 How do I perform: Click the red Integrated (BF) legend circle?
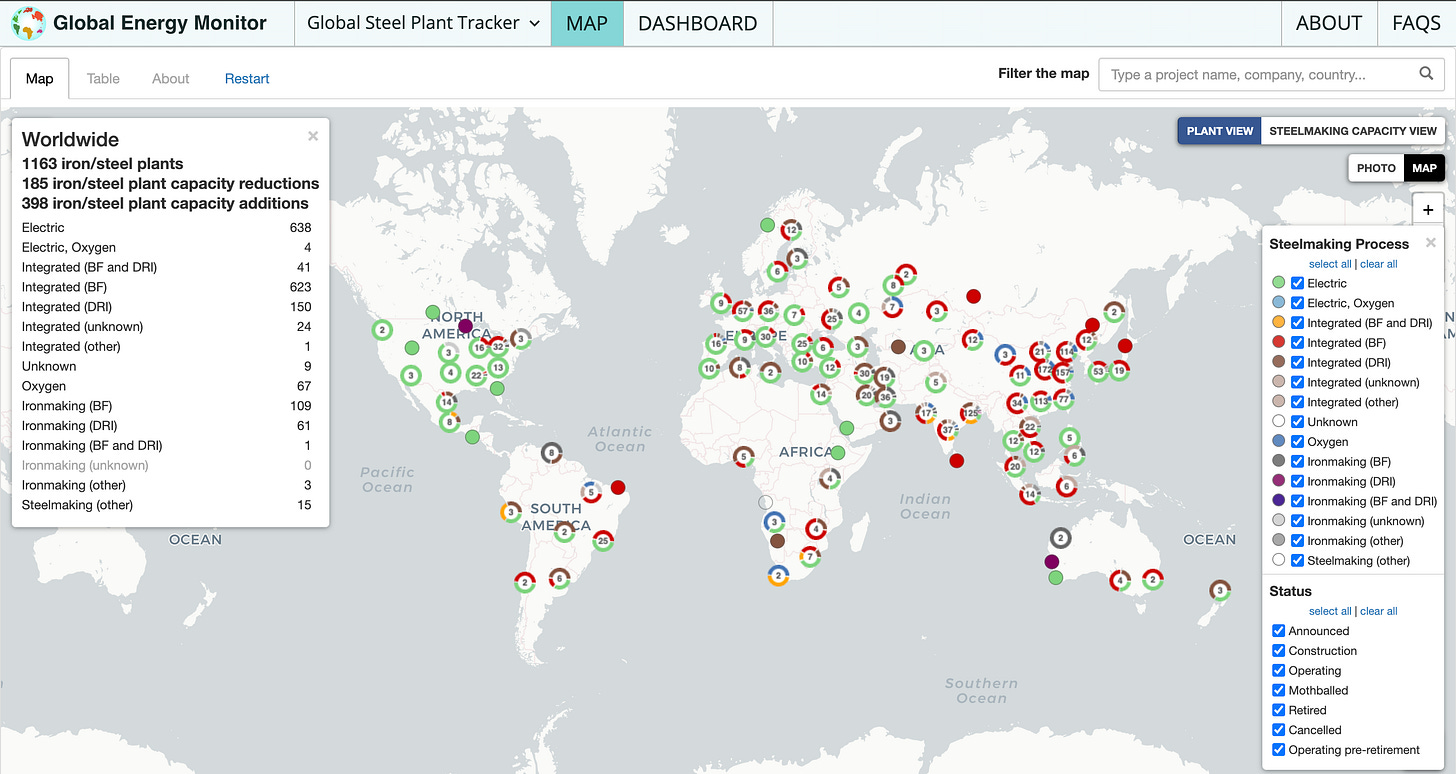click(1279, 343)
